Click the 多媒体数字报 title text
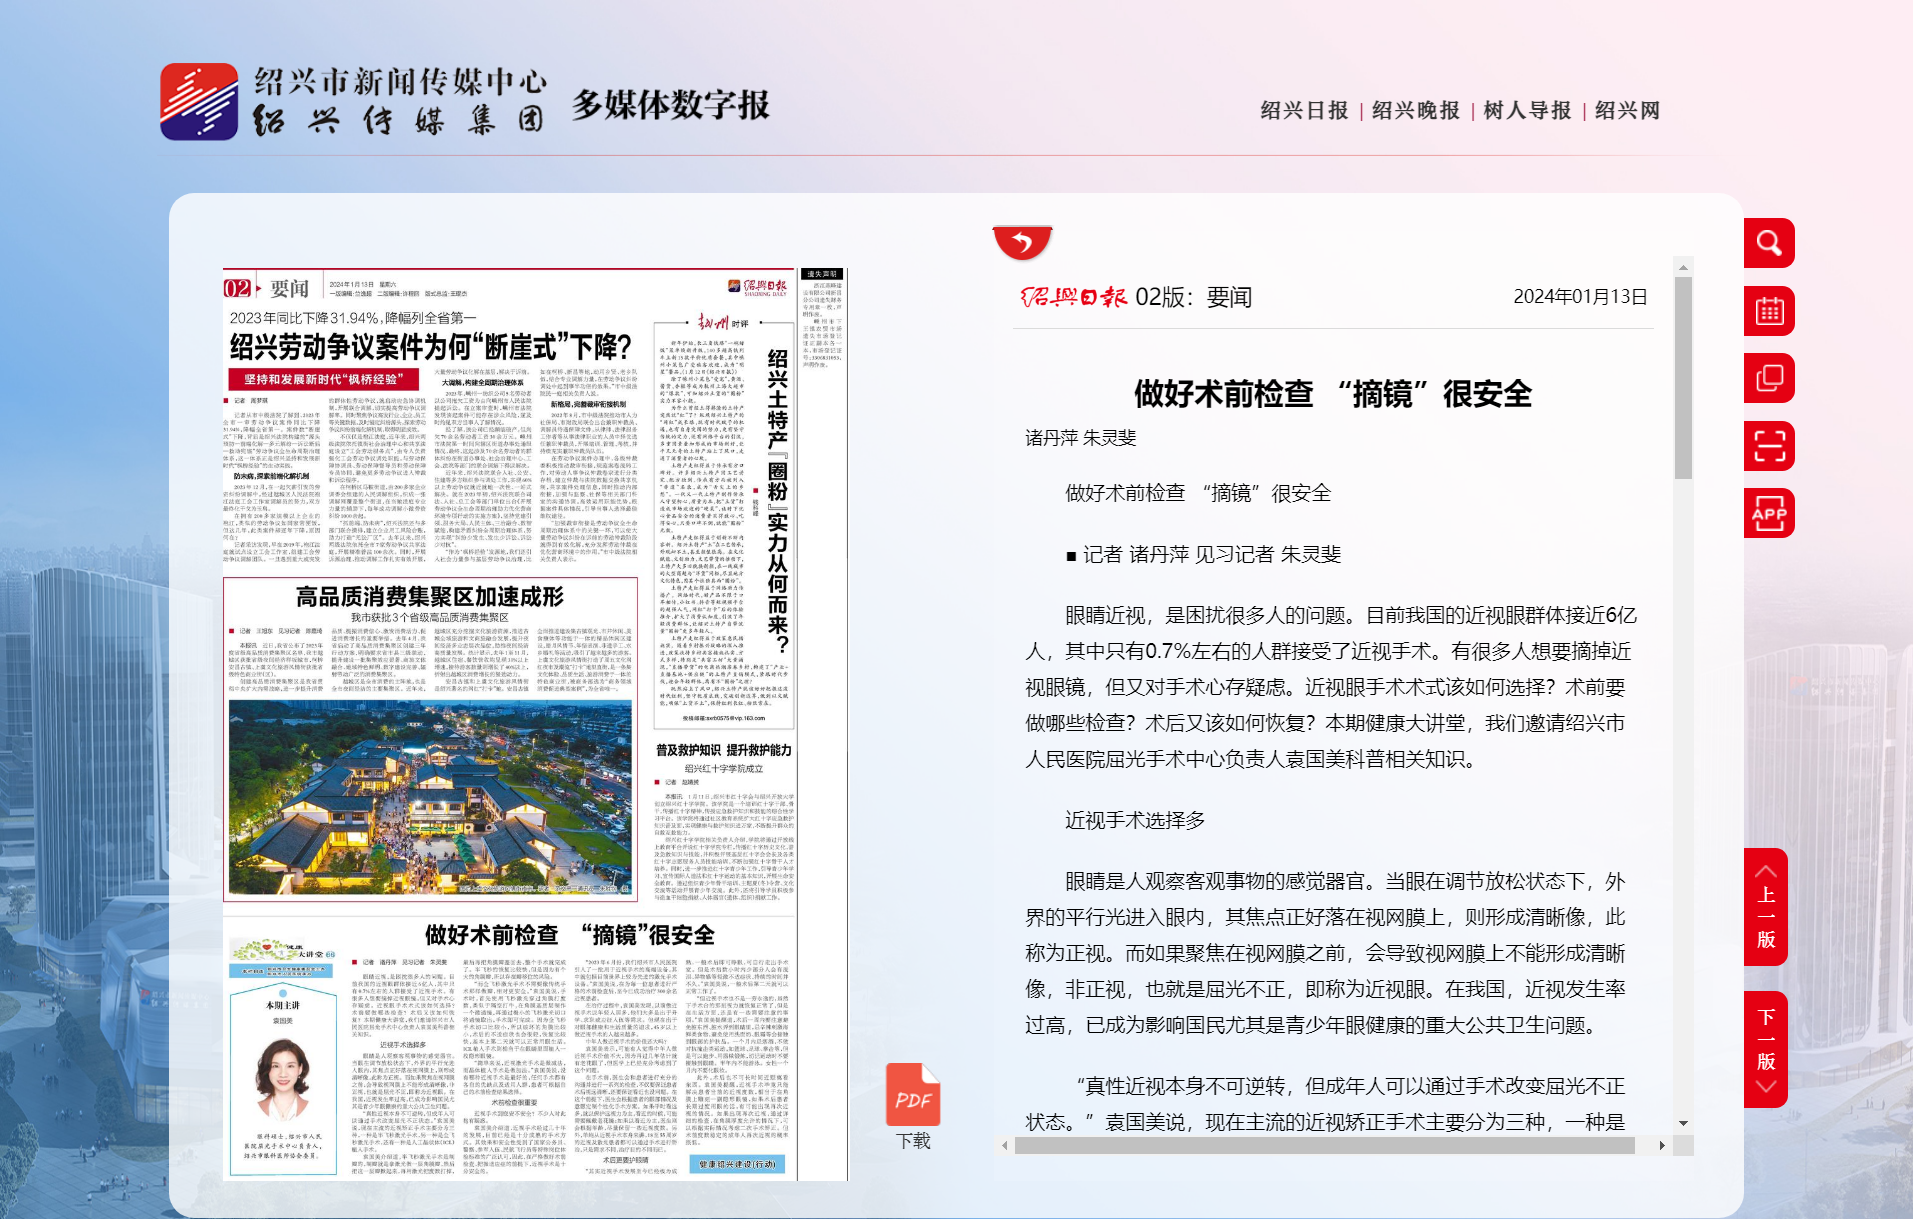 (671, 104)
